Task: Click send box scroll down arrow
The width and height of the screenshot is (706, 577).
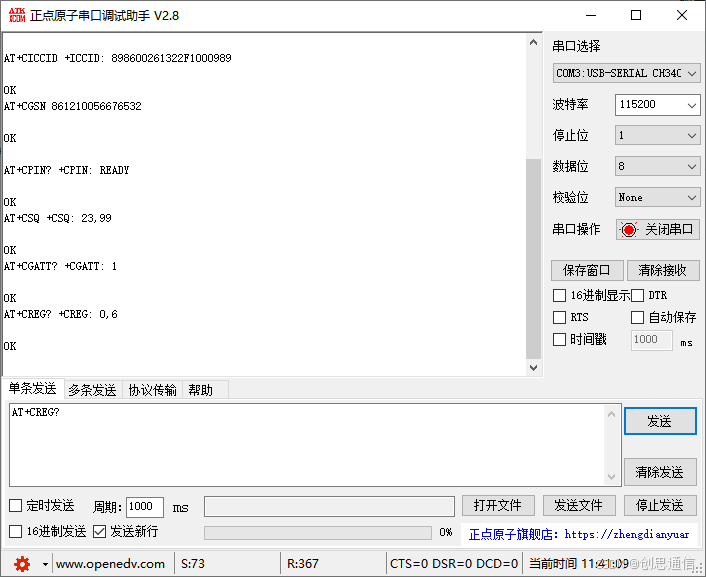Action: click(611, 477)
